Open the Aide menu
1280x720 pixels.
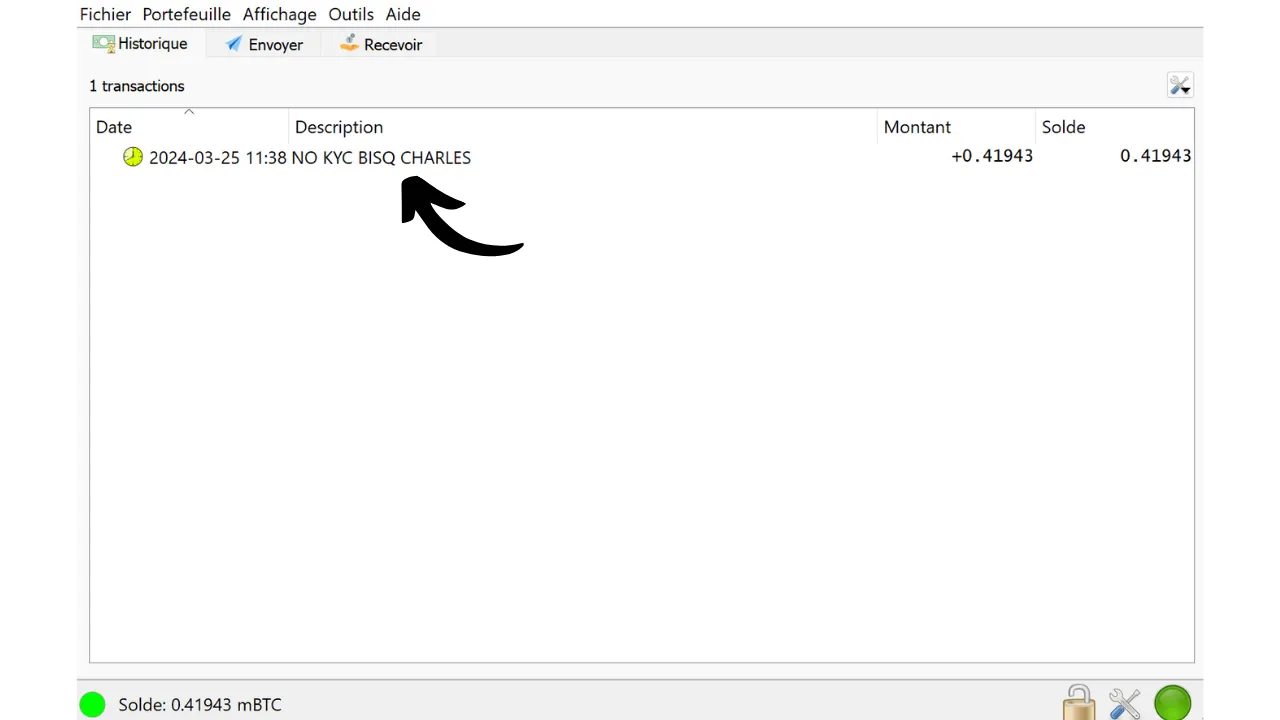403,14
